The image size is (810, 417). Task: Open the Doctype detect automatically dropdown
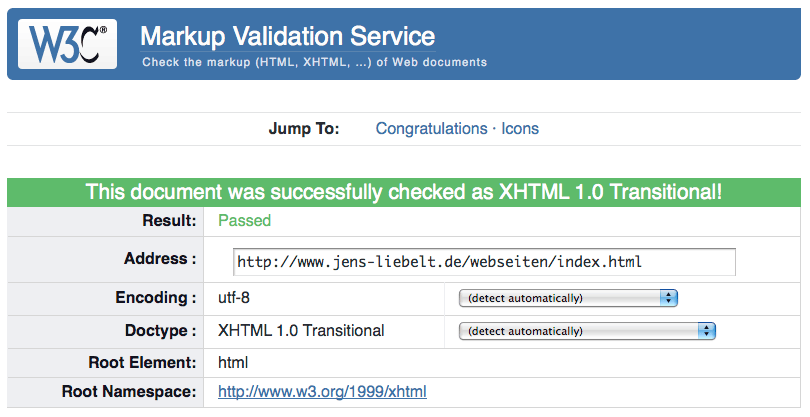coord(587,331)
